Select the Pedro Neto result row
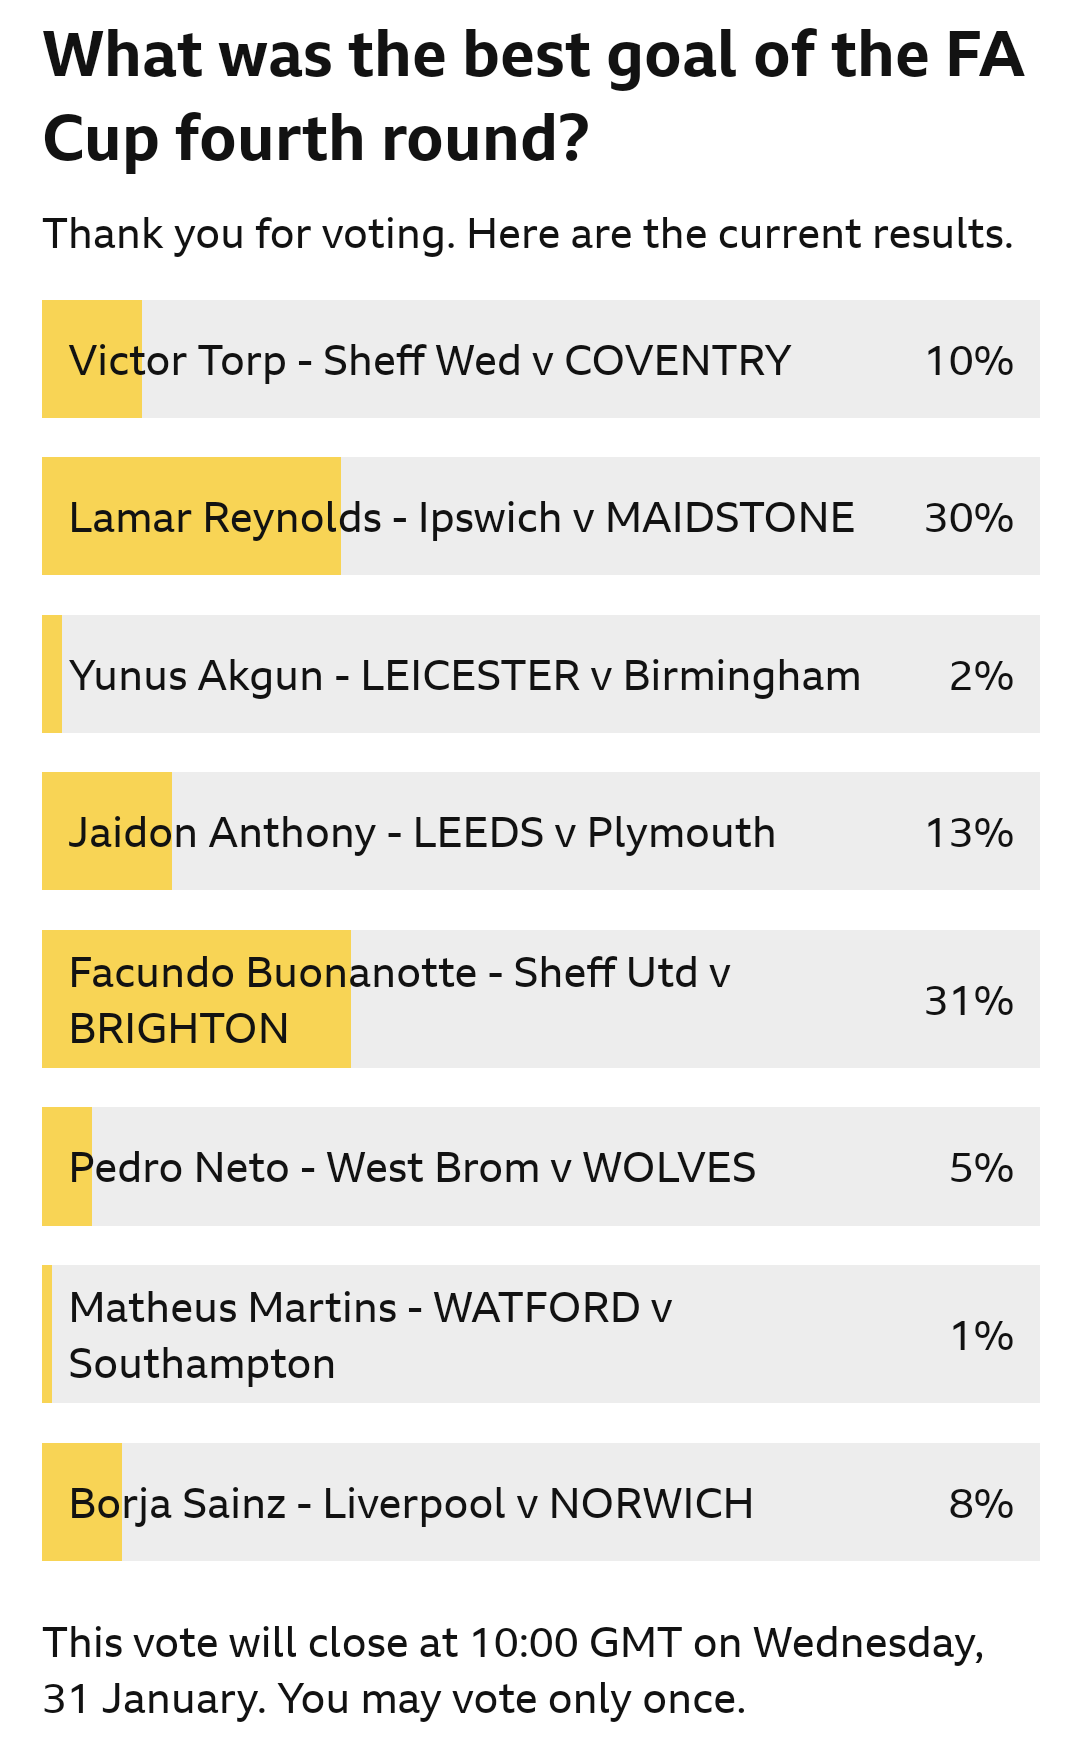The image size is (1076, 1746). (x=540, y=1166)
